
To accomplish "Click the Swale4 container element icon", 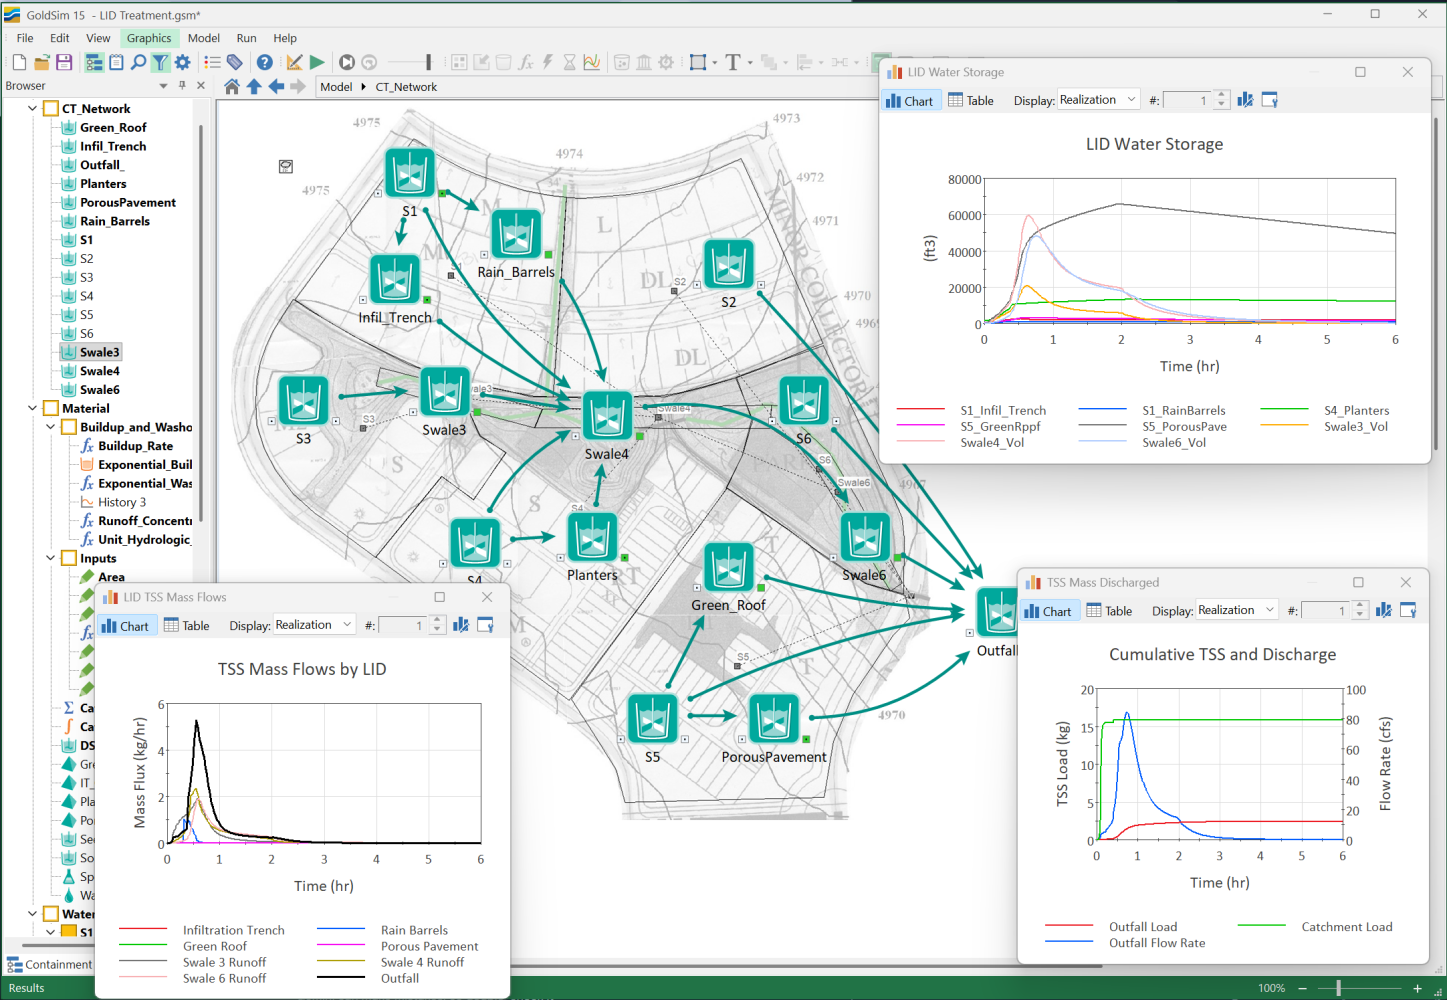I will point(607,416).
